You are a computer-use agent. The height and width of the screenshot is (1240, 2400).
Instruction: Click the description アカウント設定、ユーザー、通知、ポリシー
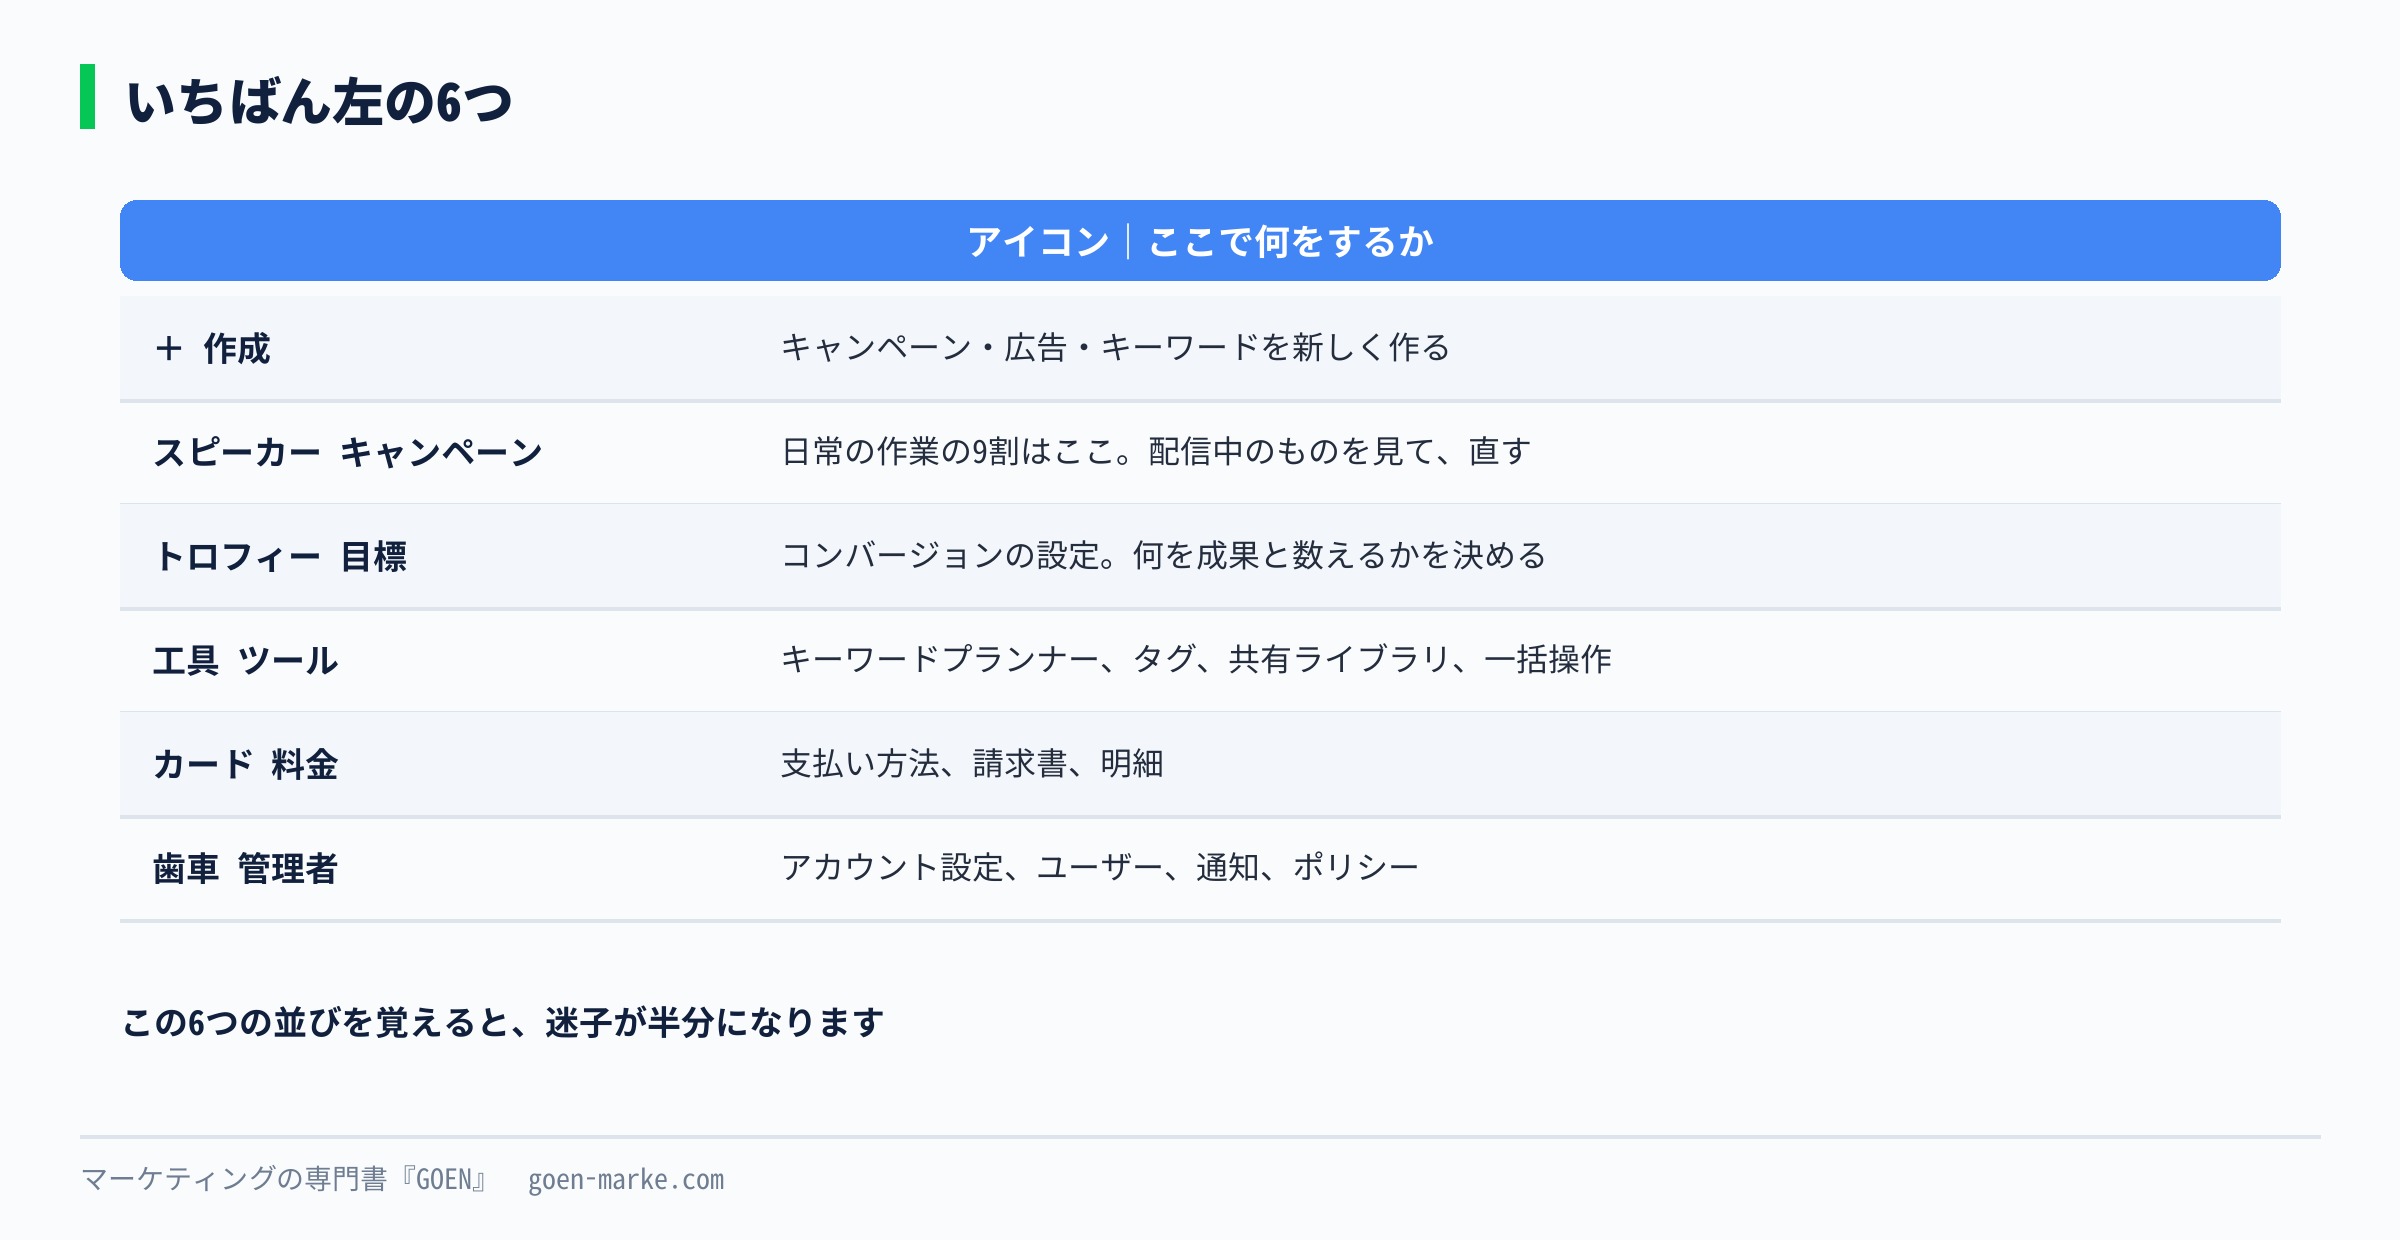(x=1100, y=868)
